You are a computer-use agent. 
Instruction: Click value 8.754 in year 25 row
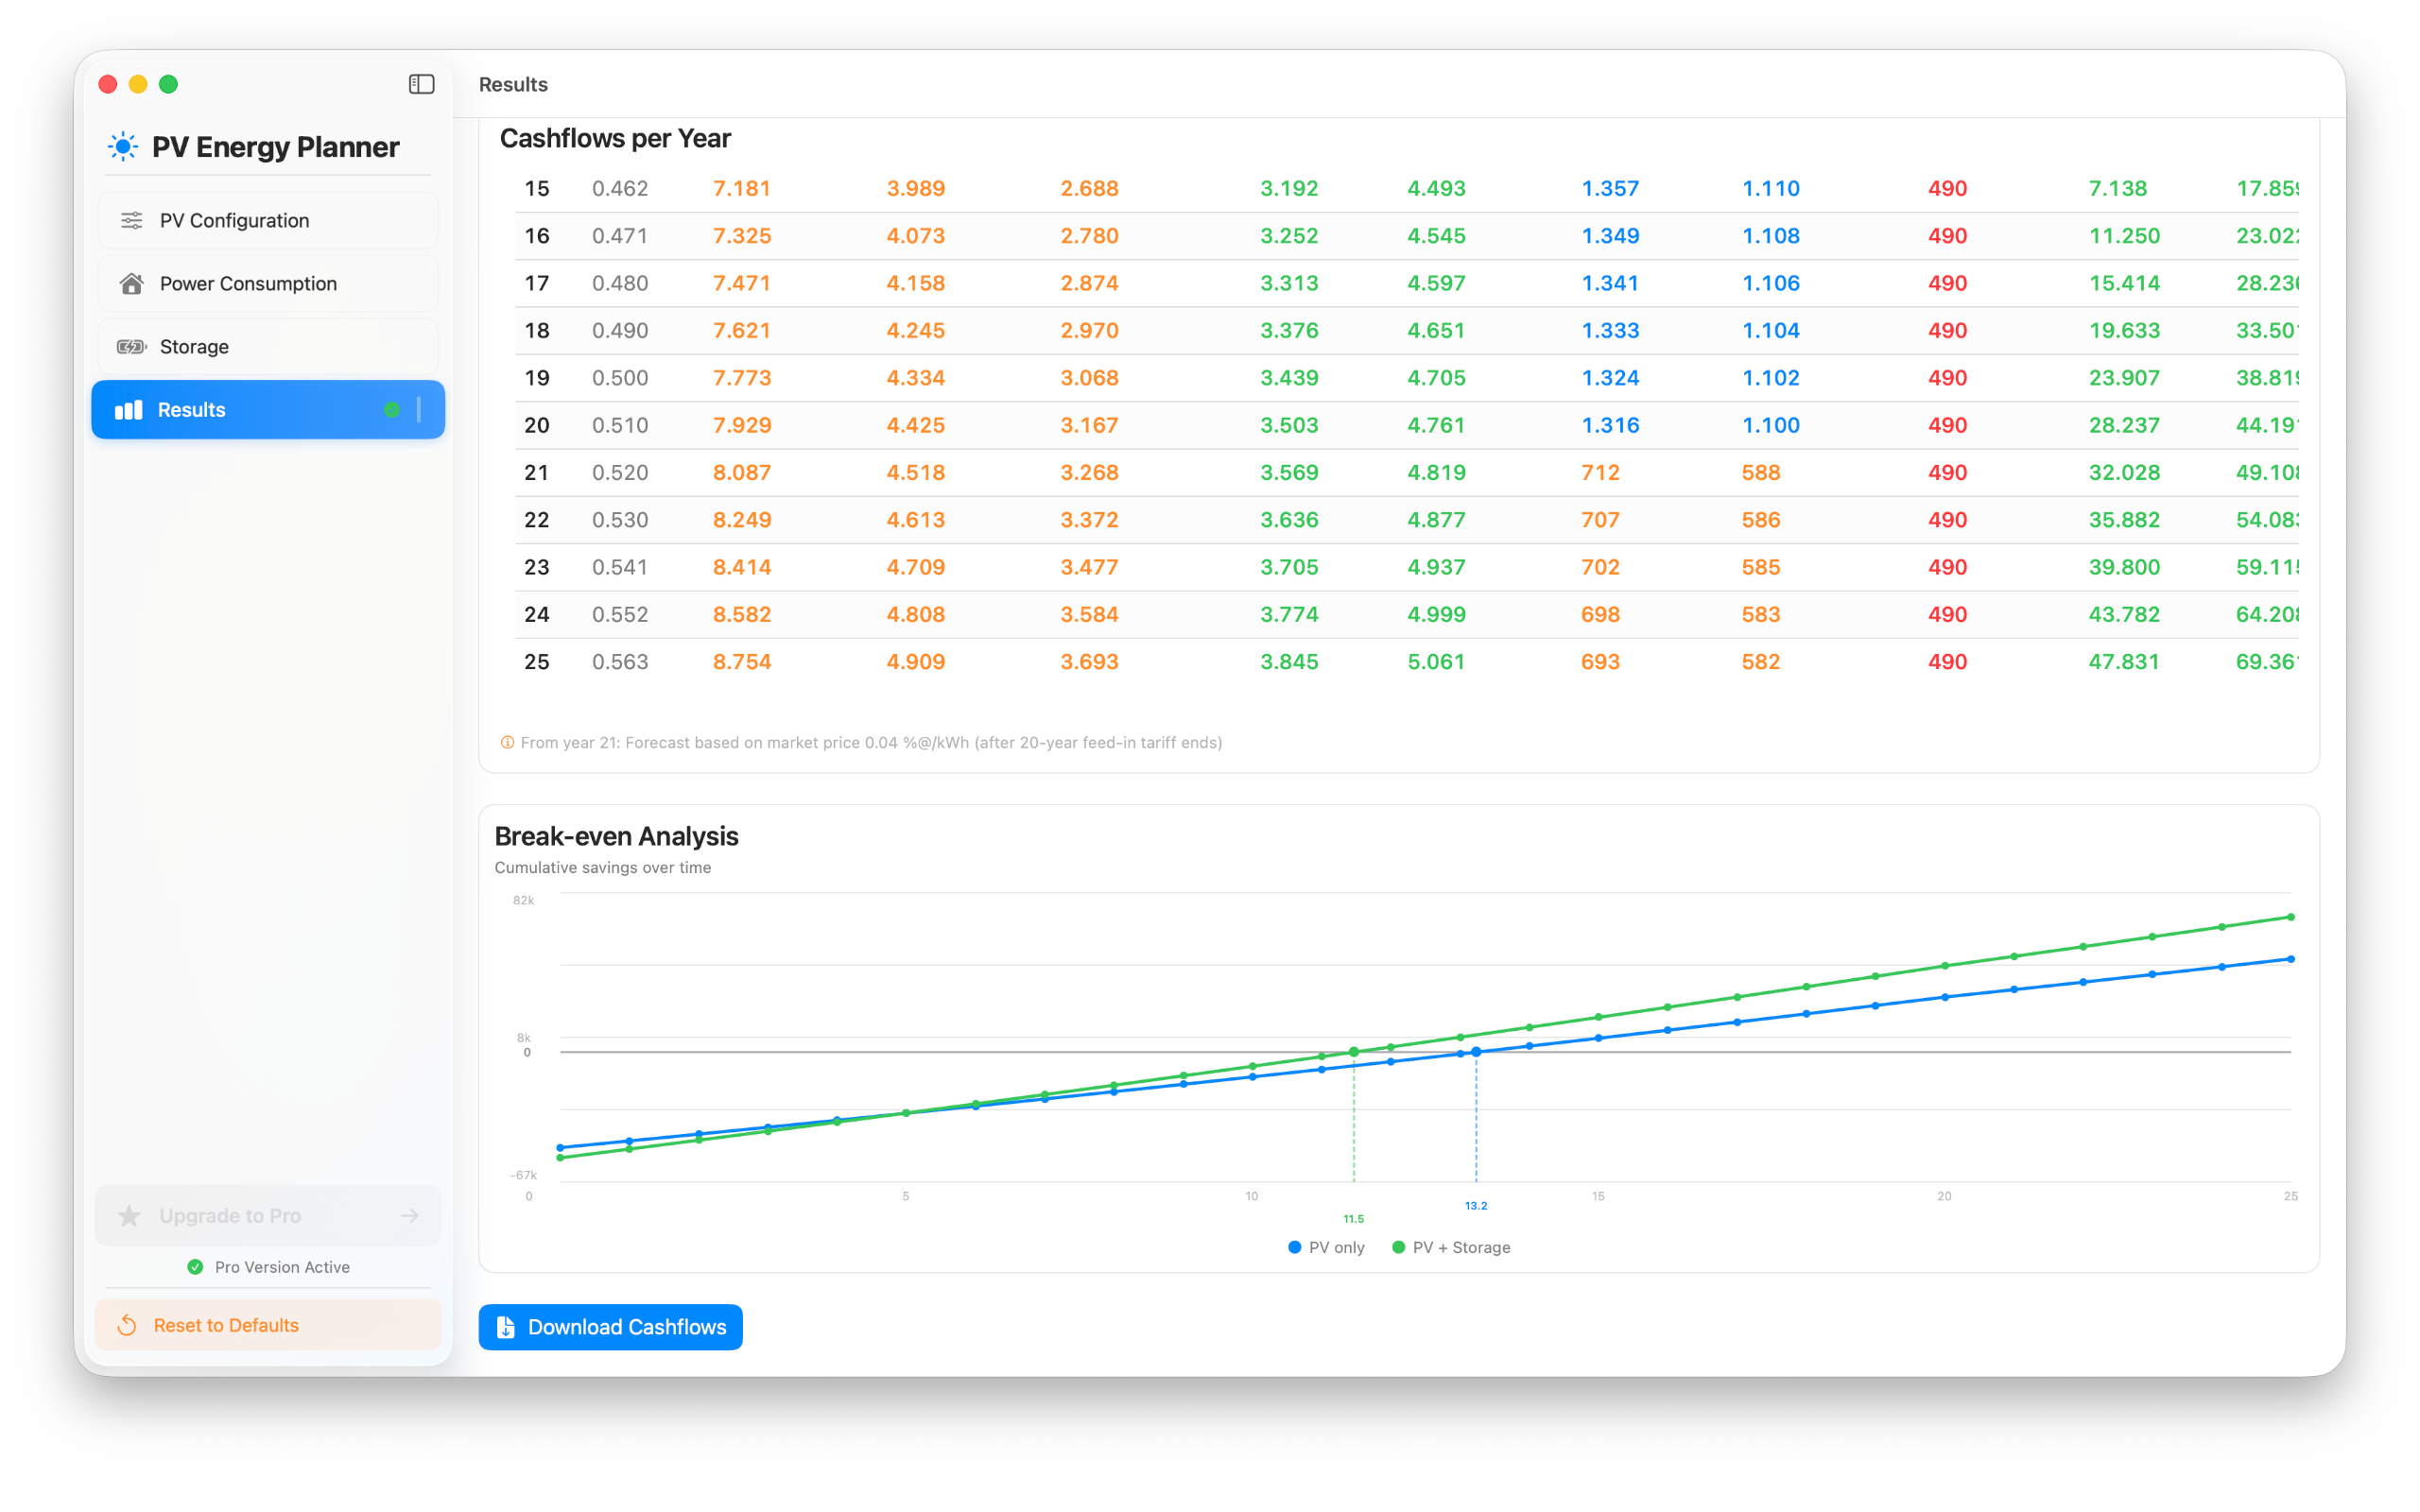tap(742, 662)
